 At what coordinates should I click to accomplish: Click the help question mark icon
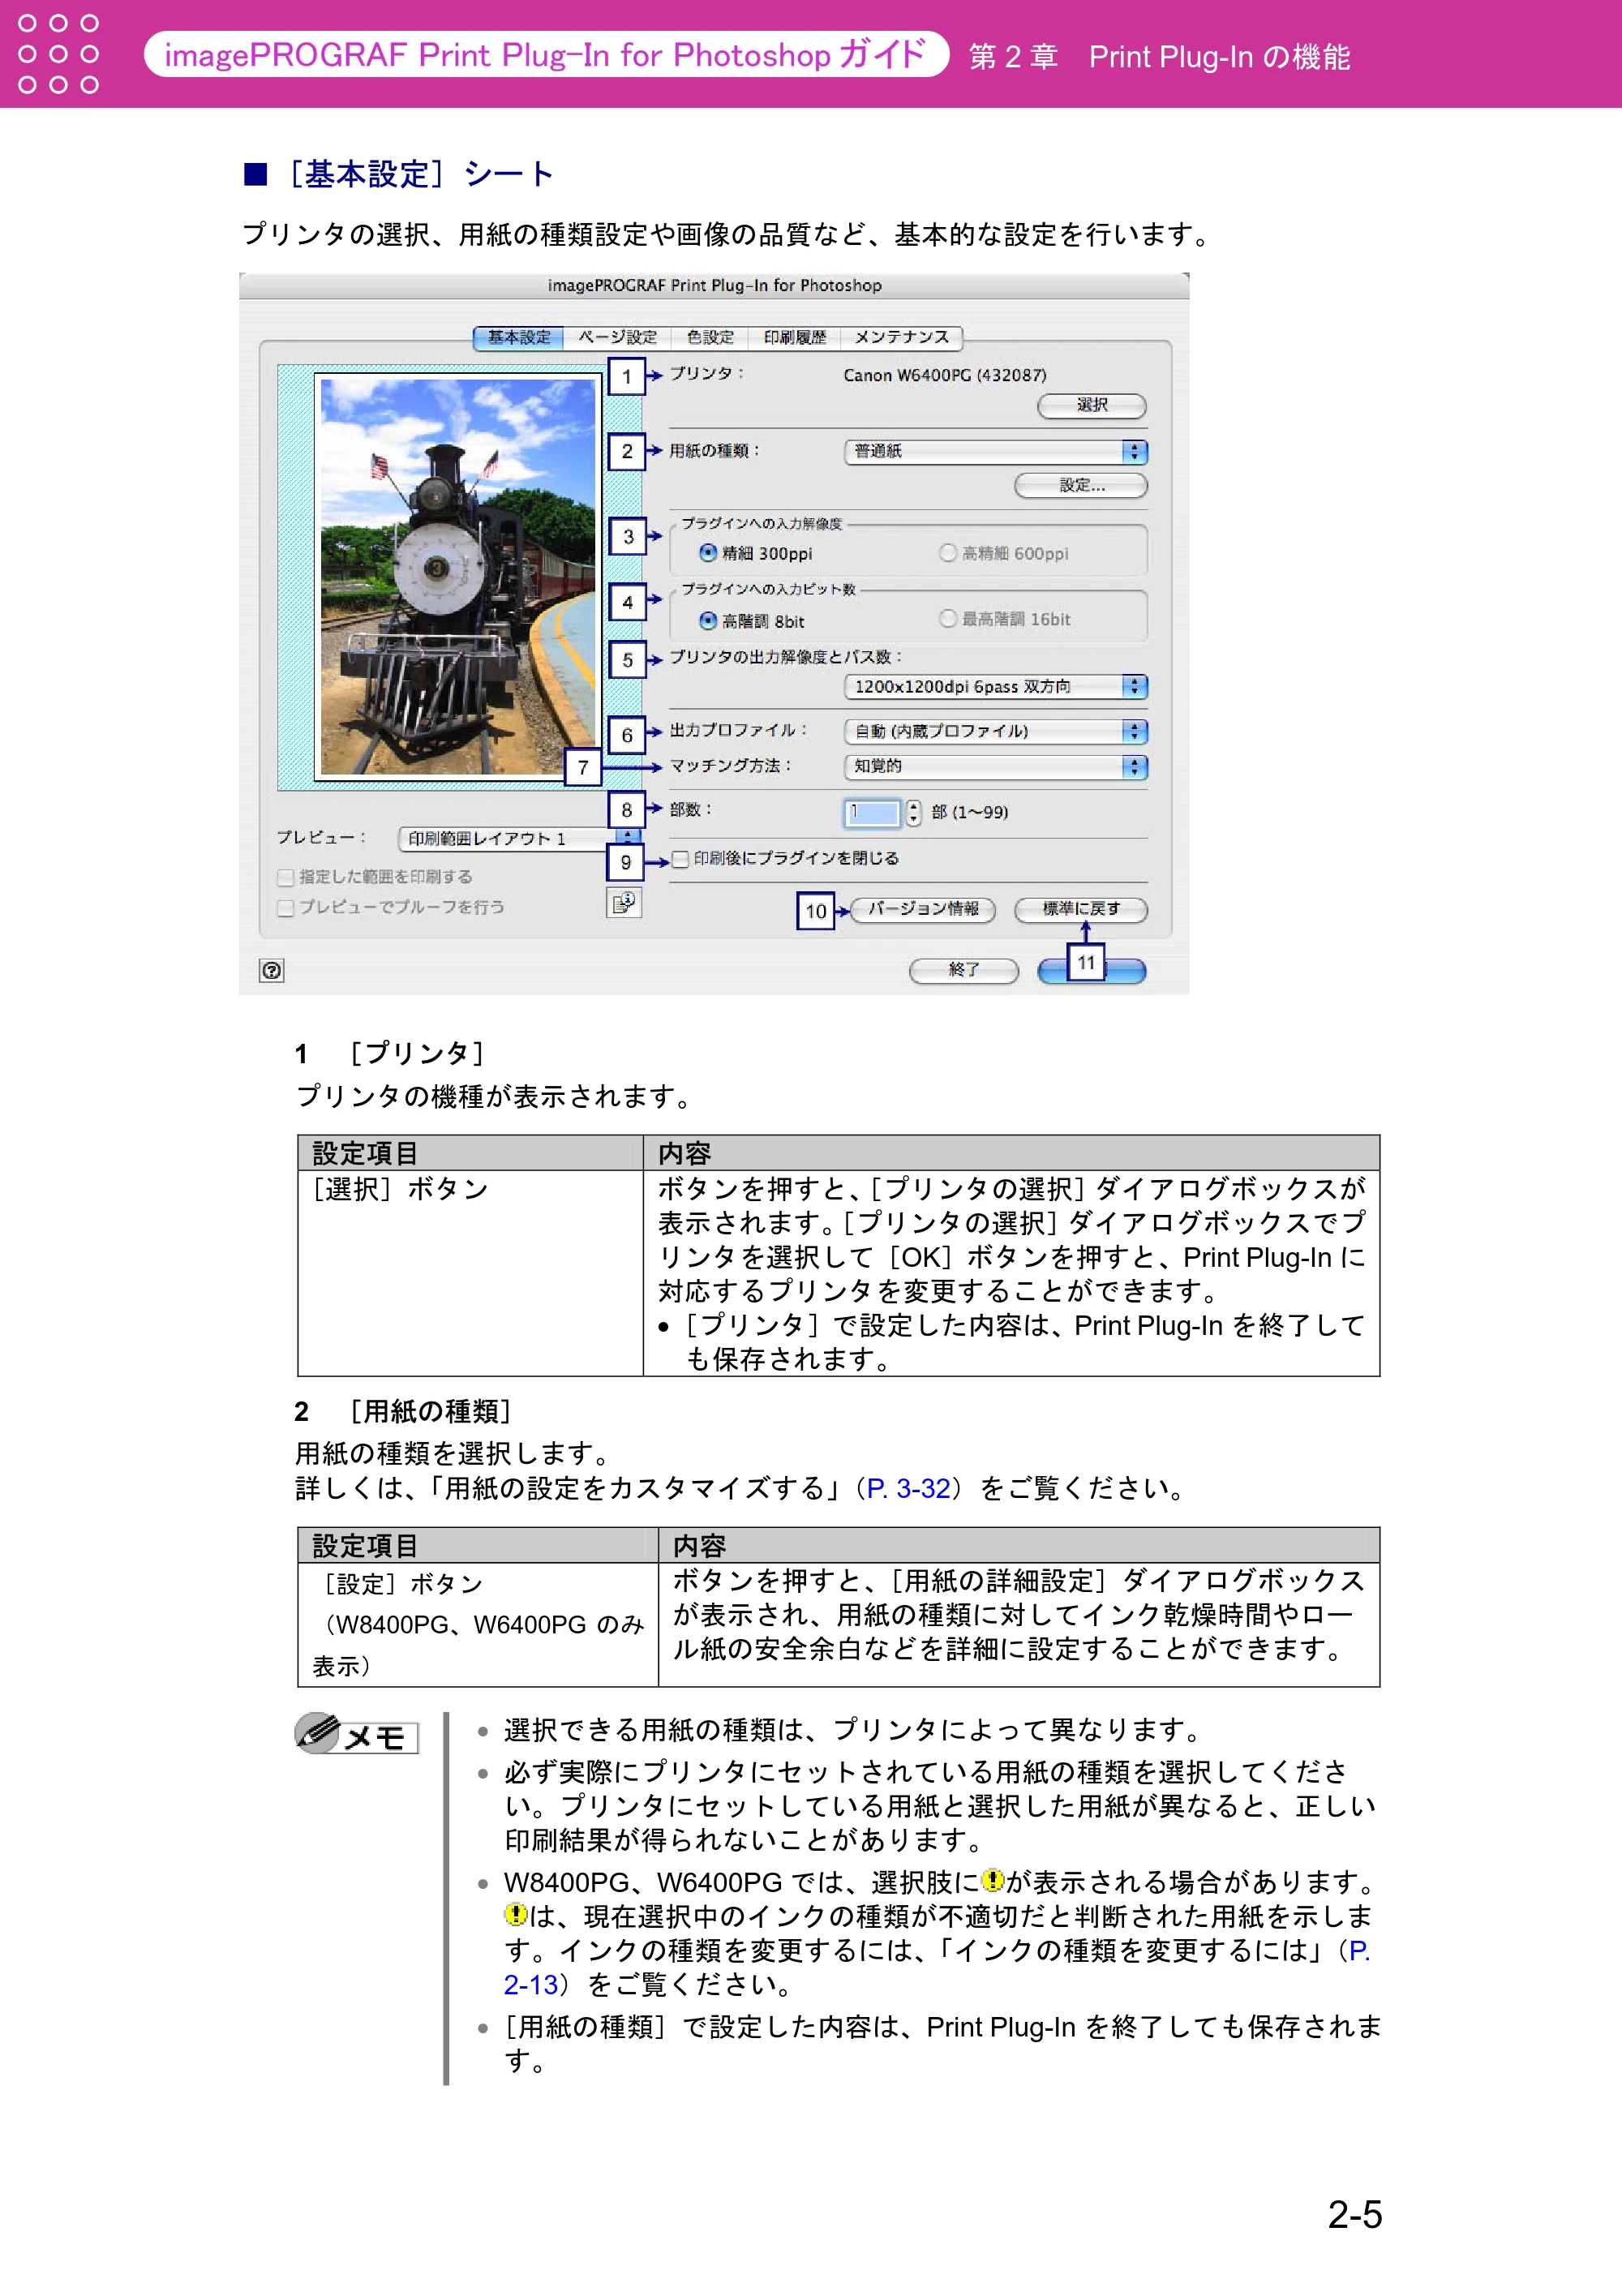tap(271, 970)
